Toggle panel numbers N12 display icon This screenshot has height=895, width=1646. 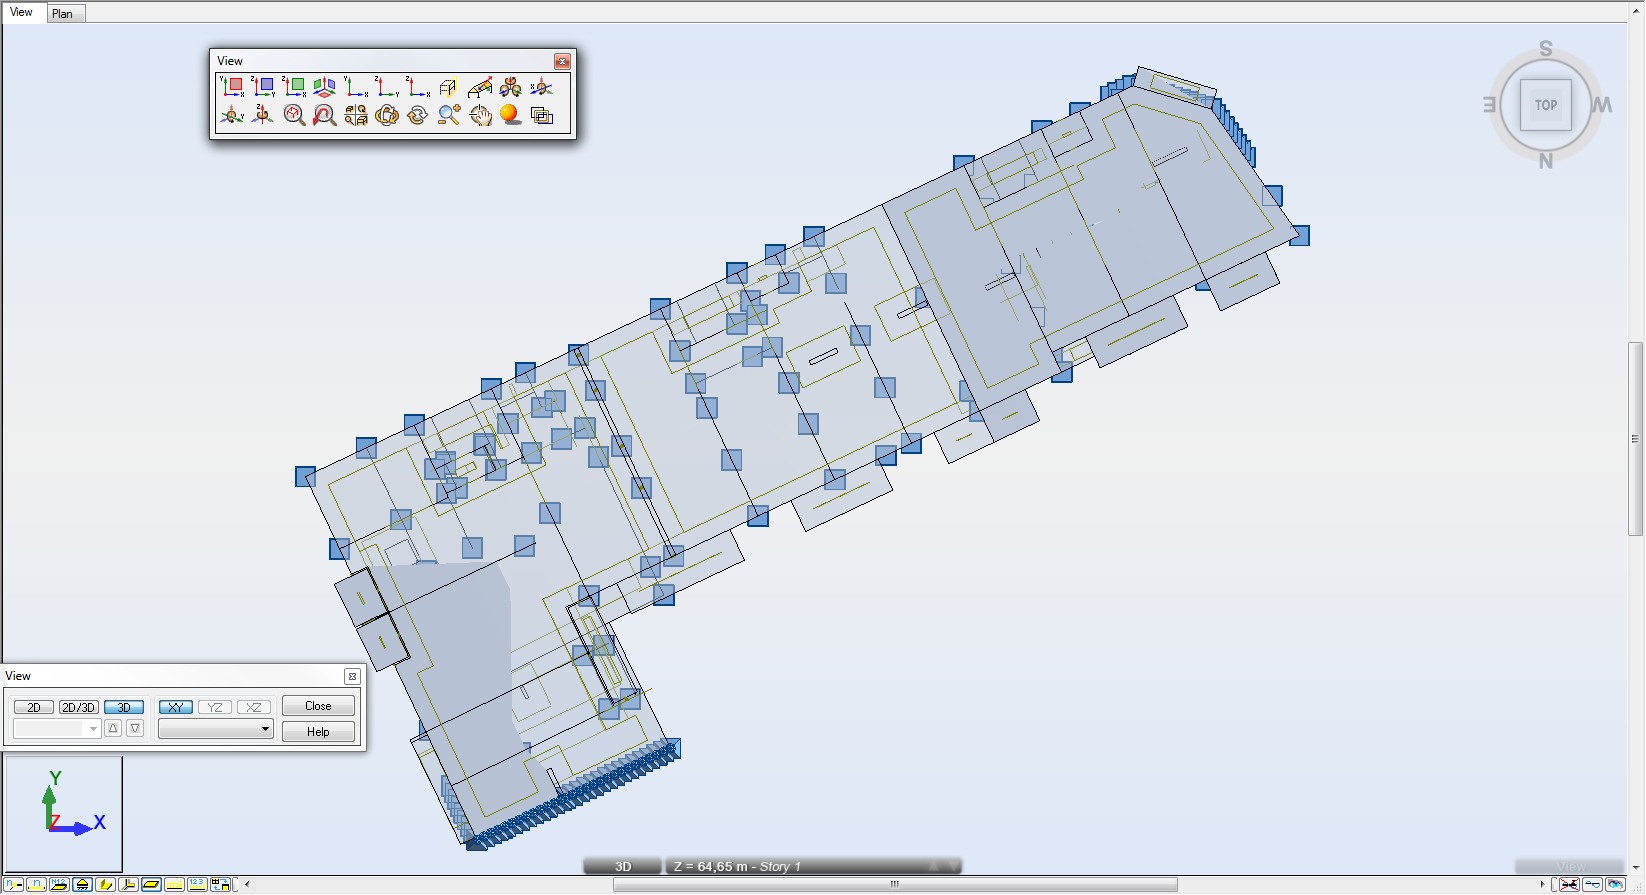pyautogui.click(x=60, y=884)
